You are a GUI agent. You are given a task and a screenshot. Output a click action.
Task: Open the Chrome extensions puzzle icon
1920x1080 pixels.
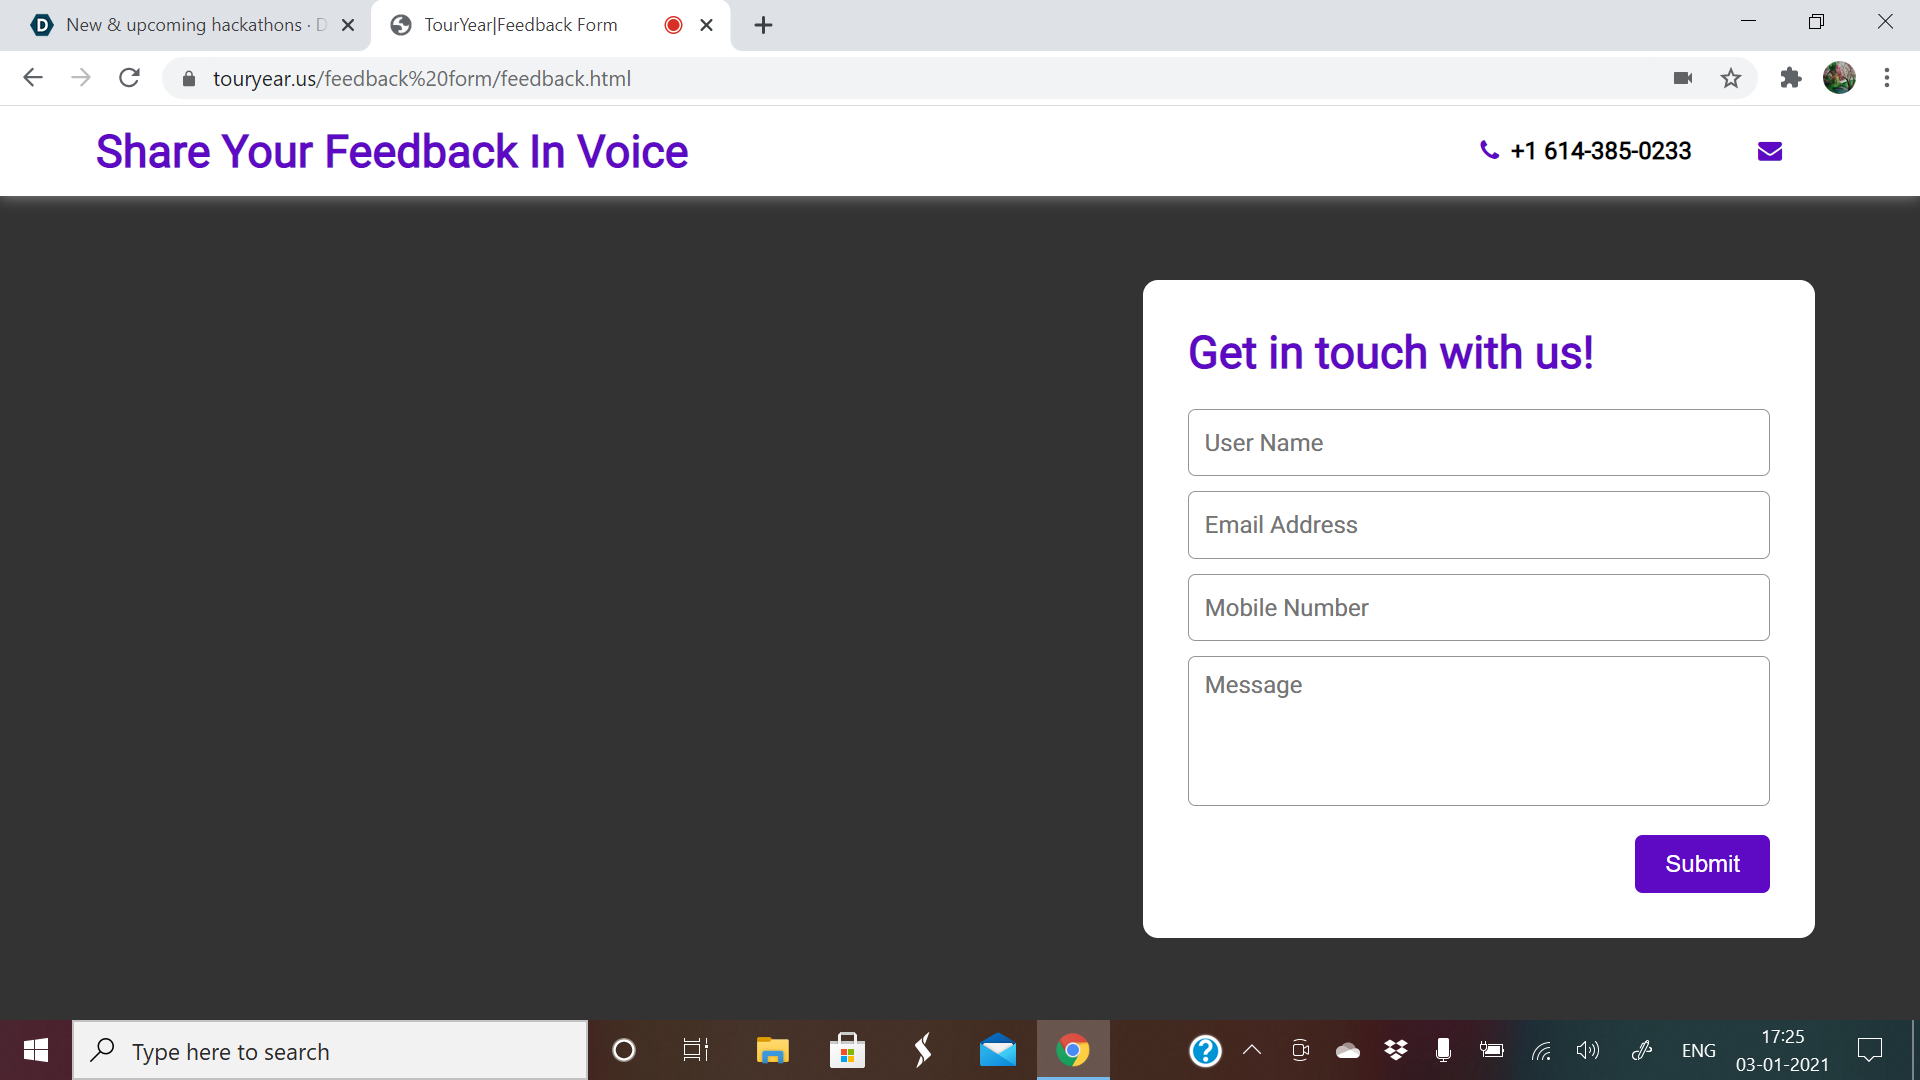point(1790,78)
